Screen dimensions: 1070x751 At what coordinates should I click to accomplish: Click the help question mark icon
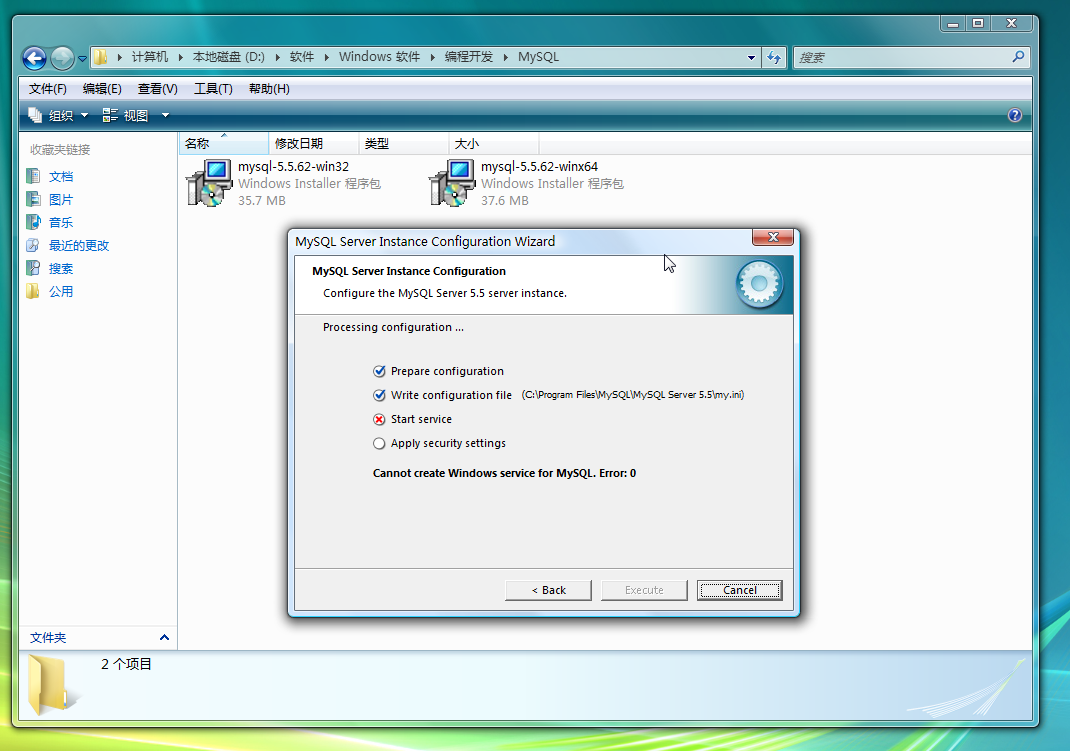(x=1015, y=116)
